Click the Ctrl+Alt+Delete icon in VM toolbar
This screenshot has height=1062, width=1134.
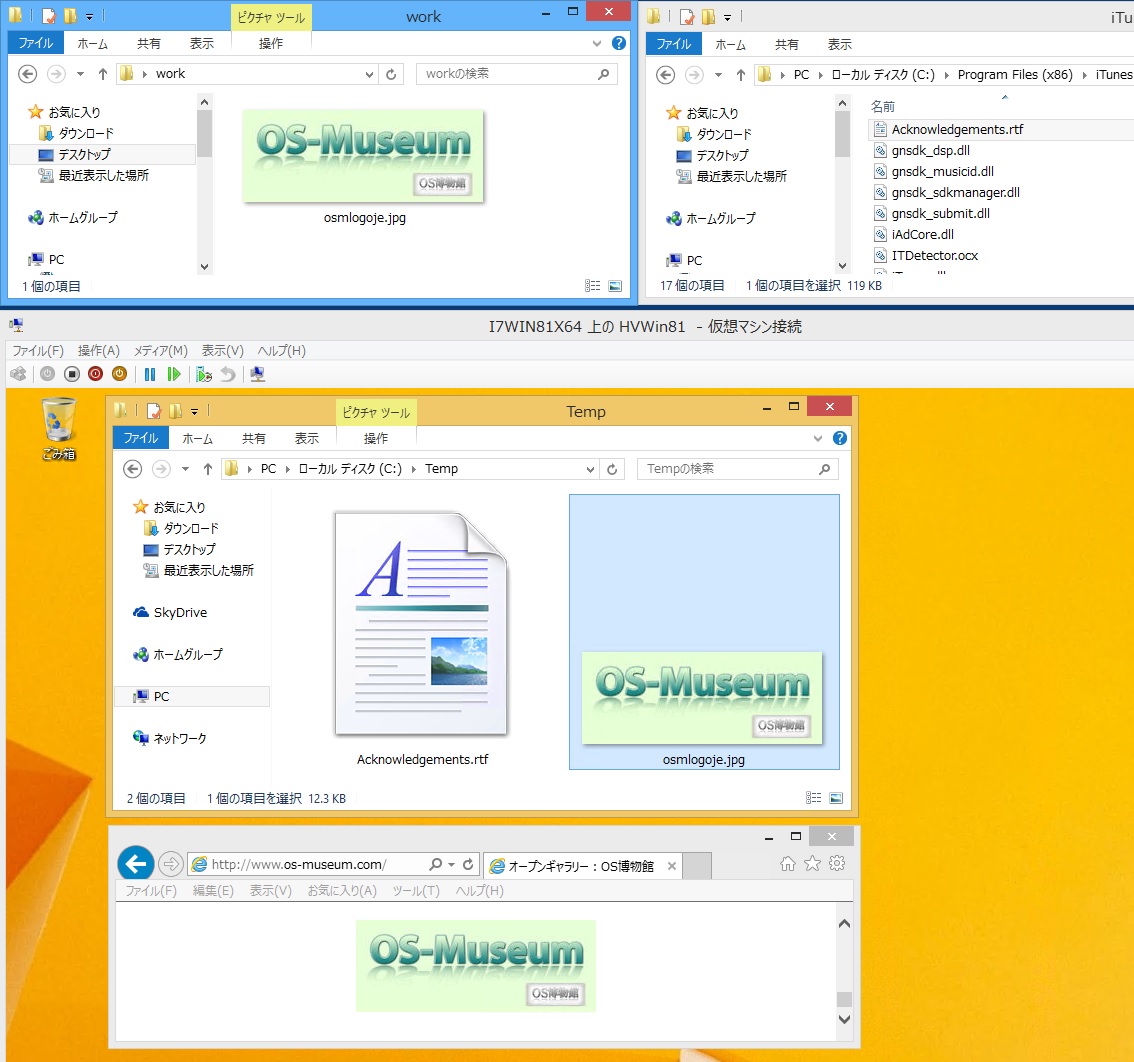coord(18,374)
